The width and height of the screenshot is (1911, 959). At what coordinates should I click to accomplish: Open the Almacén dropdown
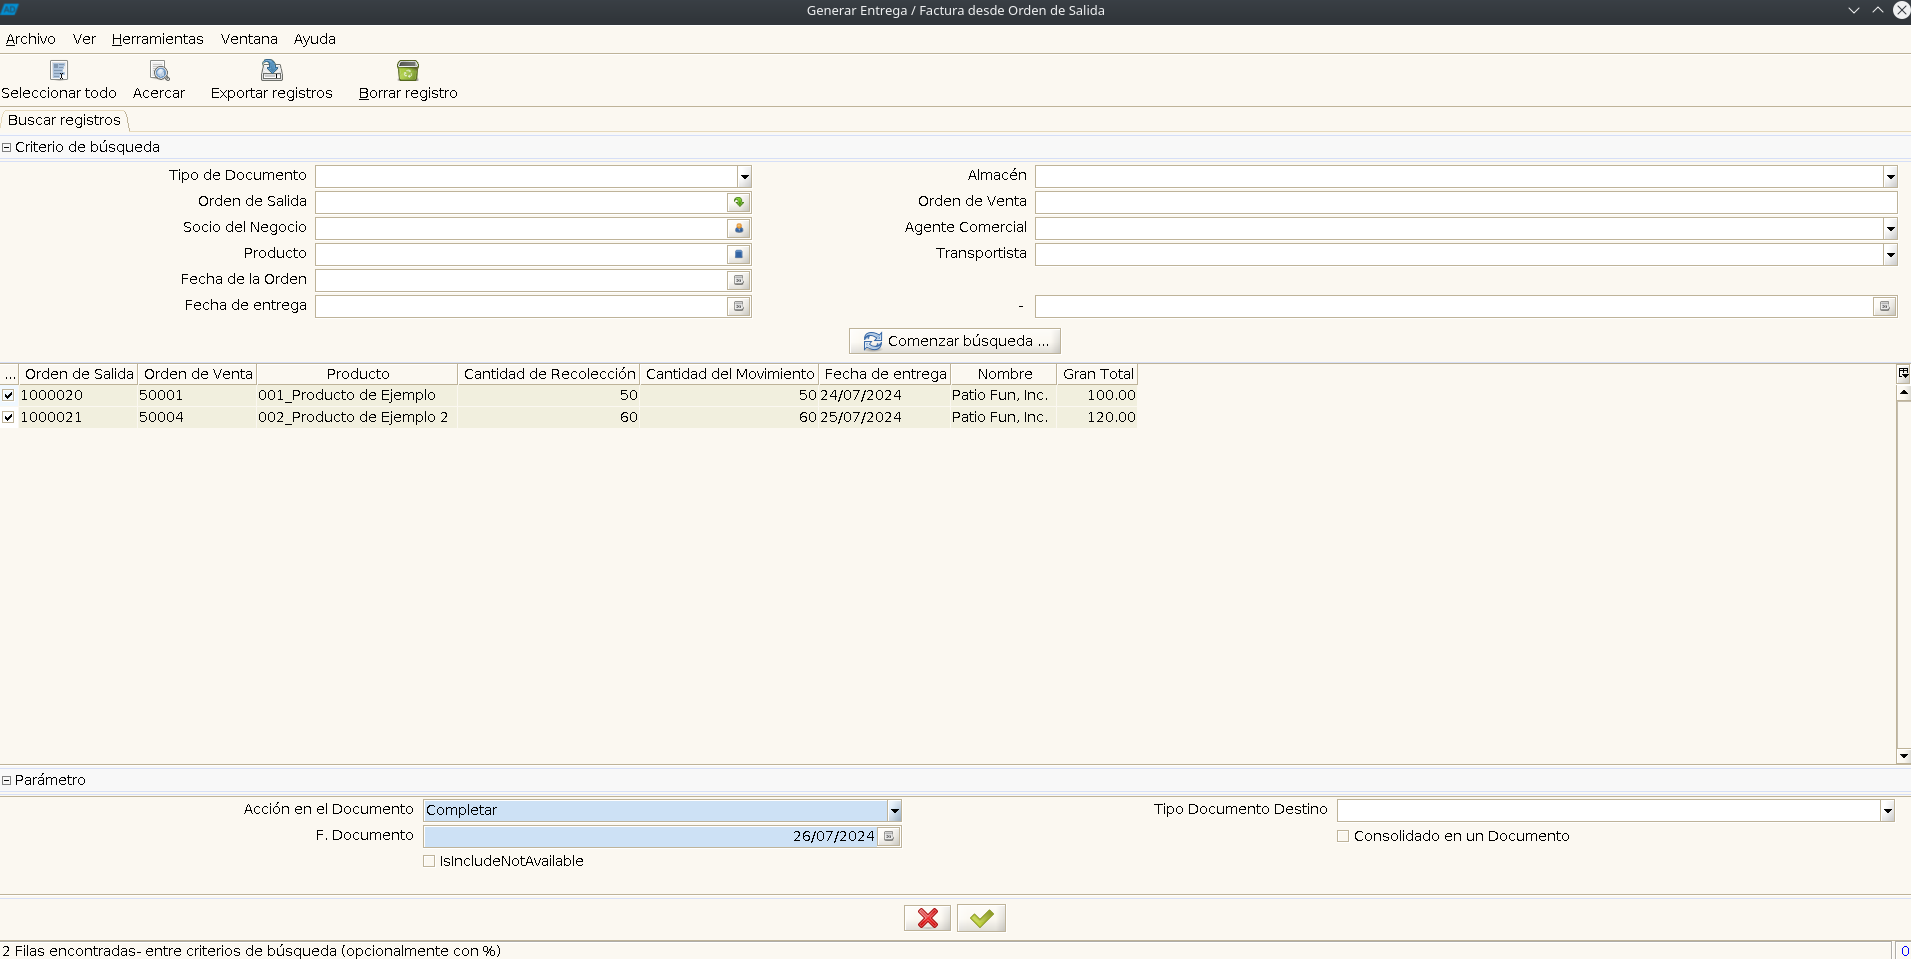pos(1890,176)
